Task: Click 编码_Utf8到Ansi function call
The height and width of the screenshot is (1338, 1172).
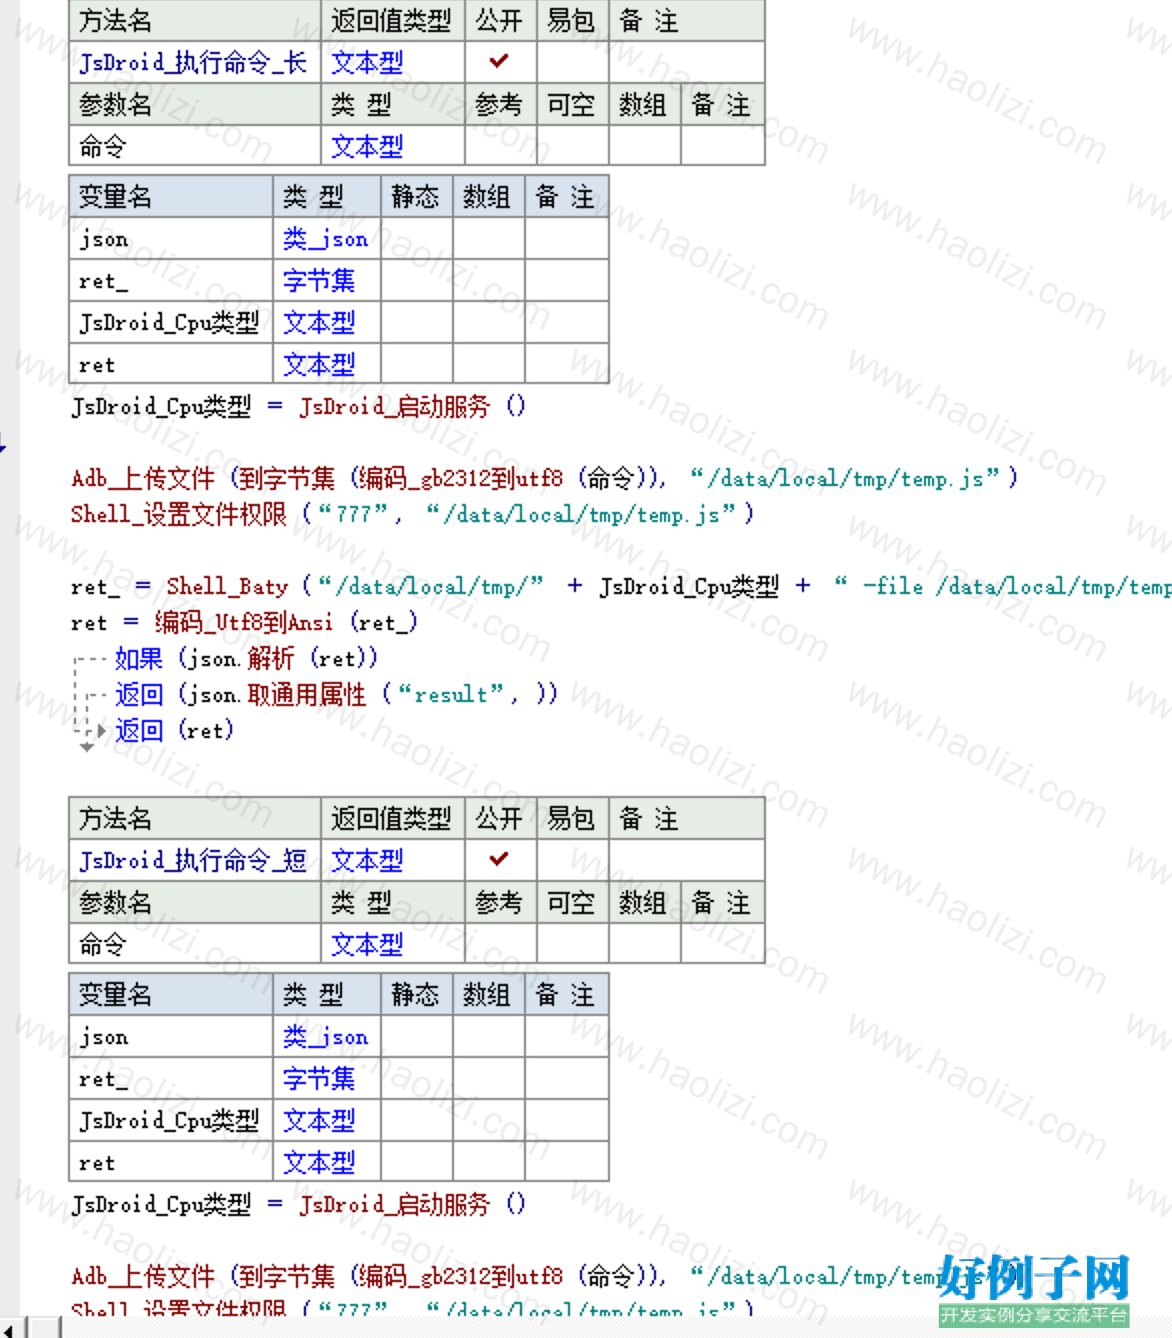Action: tap(244, 623)
